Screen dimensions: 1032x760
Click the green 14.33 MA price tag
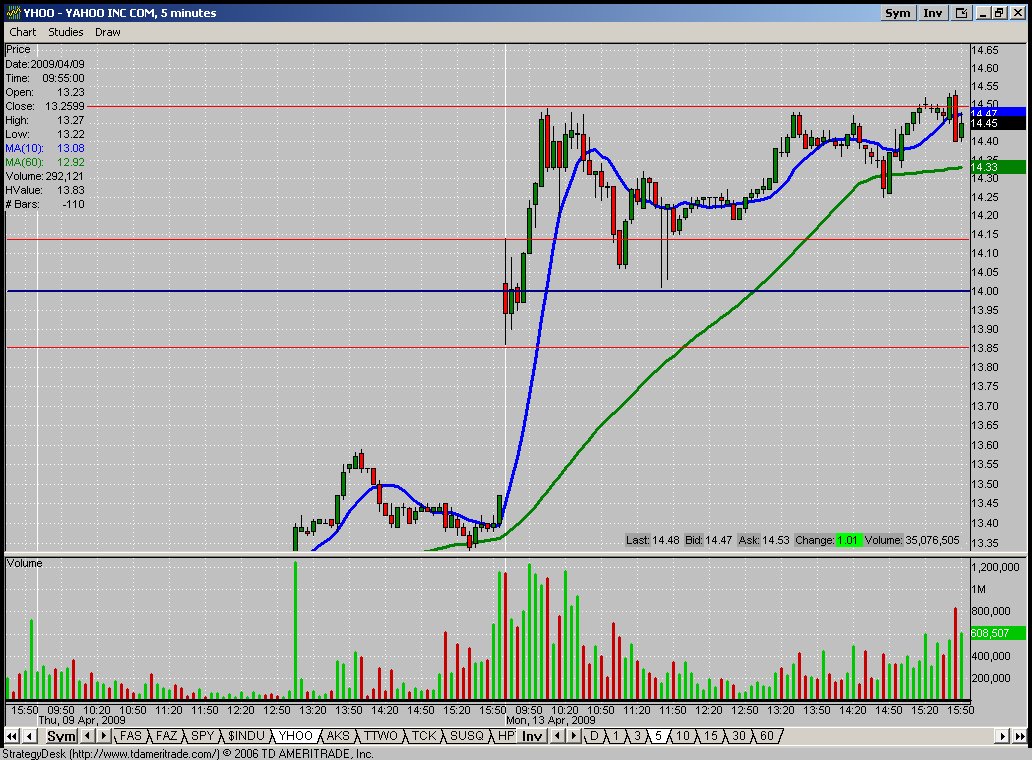pyautogui.click(x=998, y=167)
